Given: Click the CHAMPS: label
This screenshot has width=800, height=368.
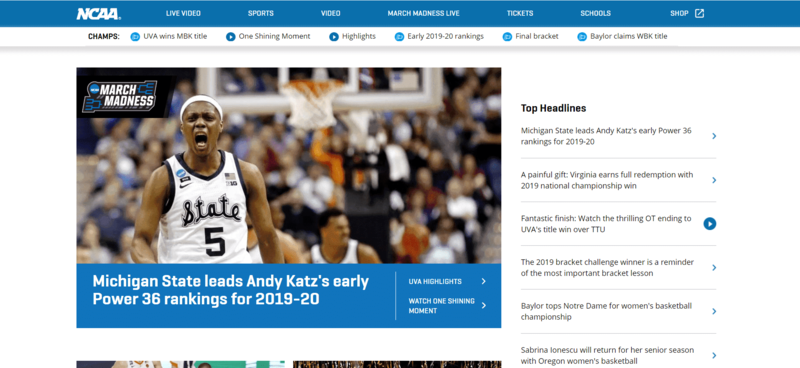Looking at the screenshot, I should 104,36.
